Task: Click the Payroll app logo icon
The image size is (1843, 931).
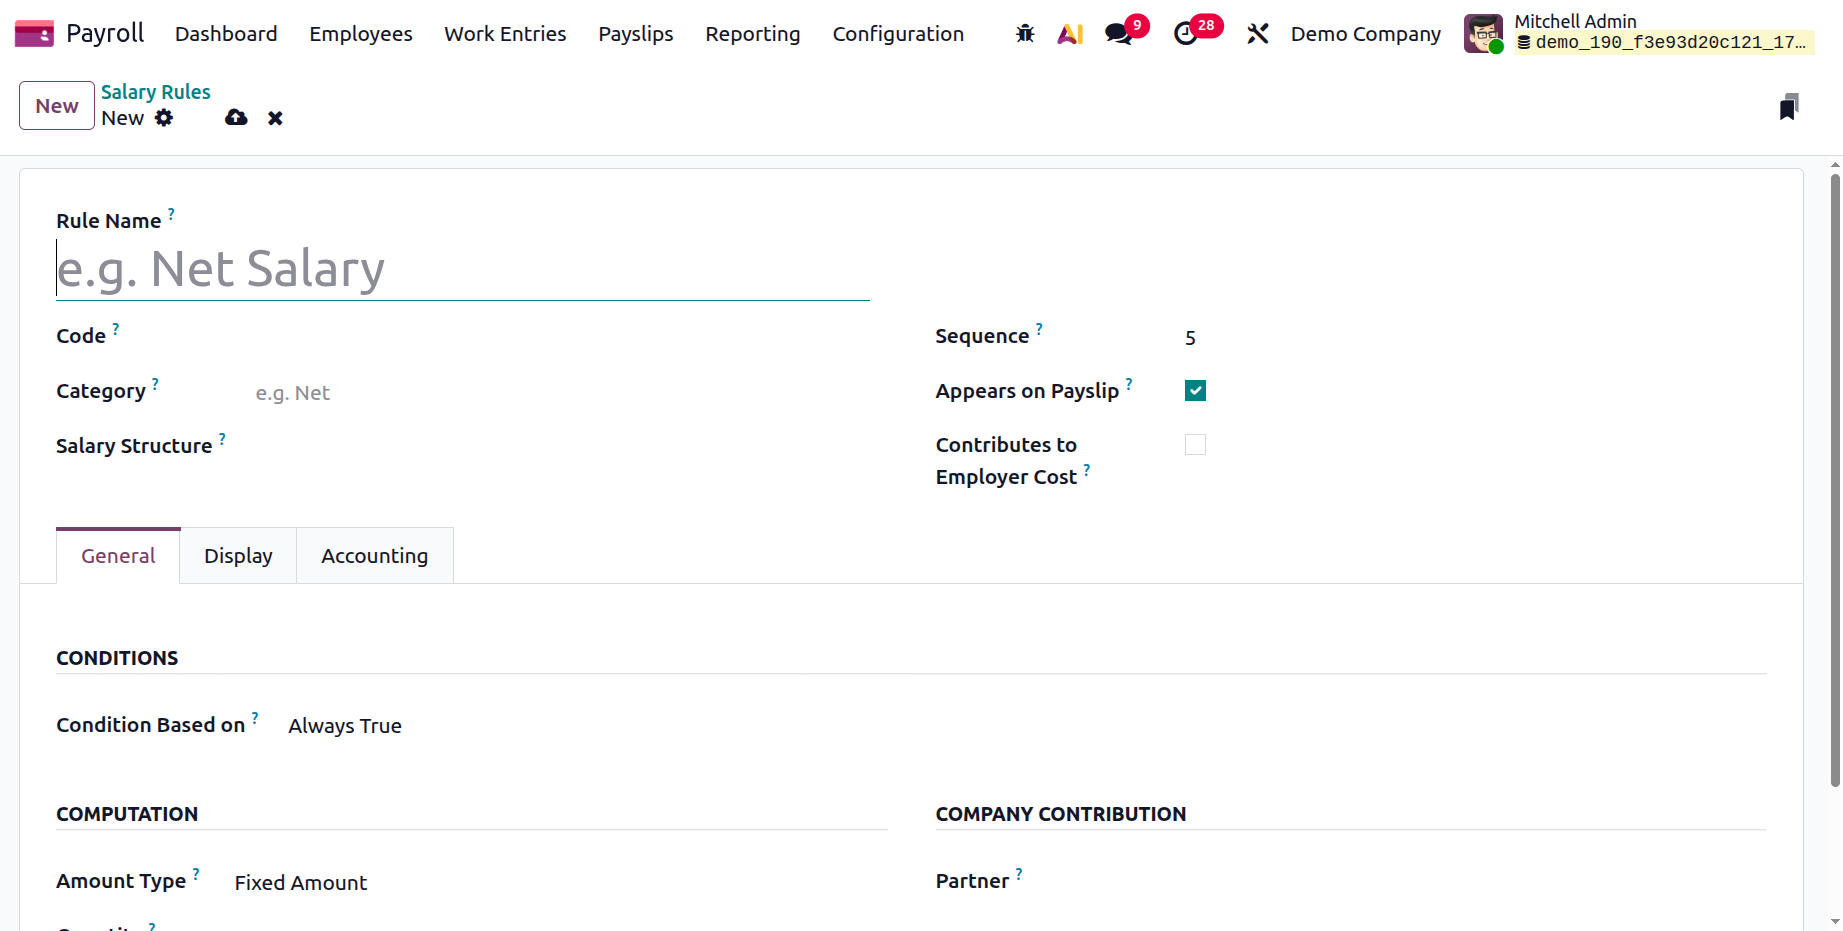Action: (34, 34)
